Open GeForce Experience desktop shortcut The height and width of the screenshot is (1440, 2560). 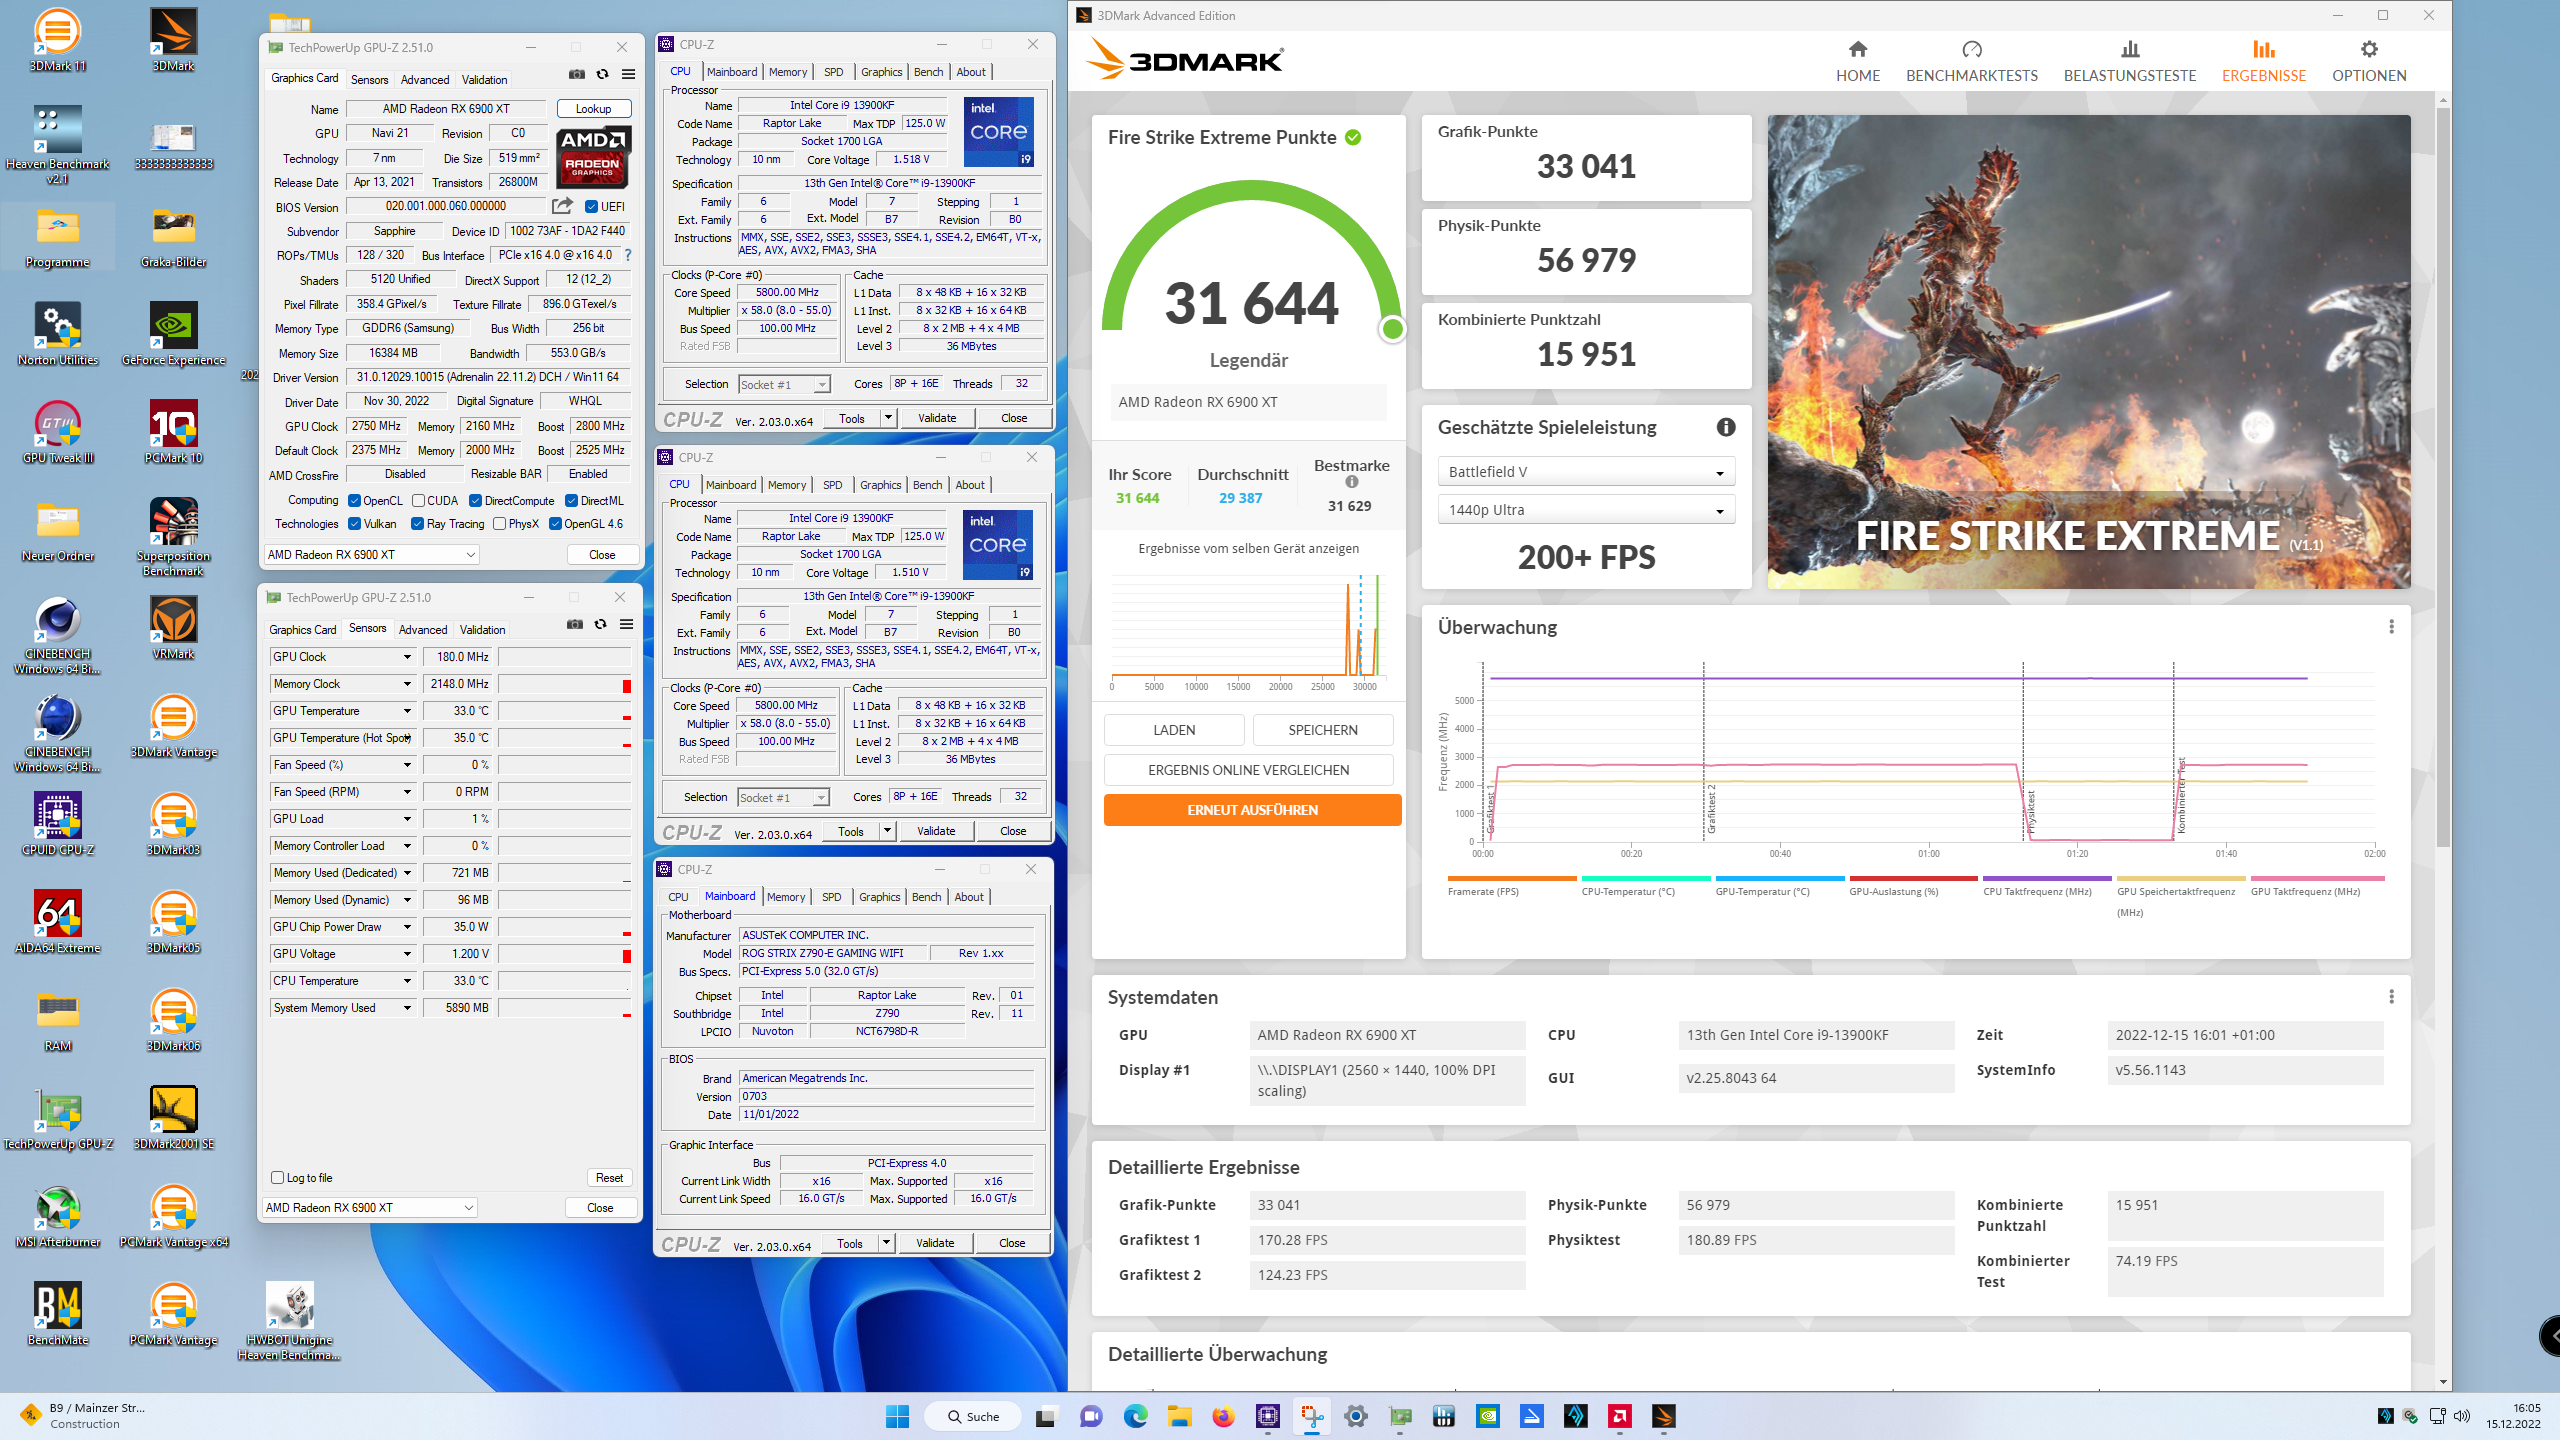pyautogui.click(x=174, y=335)
